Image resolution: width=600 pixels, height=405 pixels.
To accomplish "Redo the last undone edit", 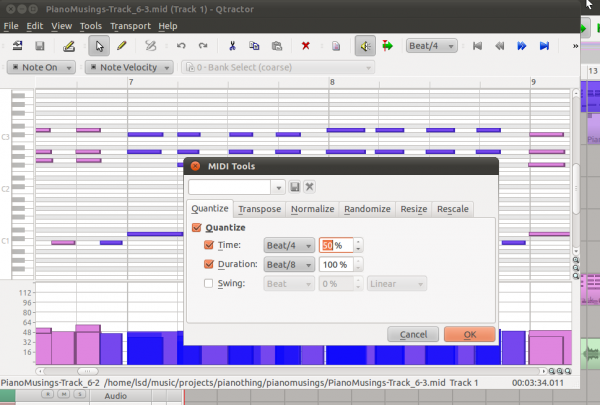I will 203,46.
